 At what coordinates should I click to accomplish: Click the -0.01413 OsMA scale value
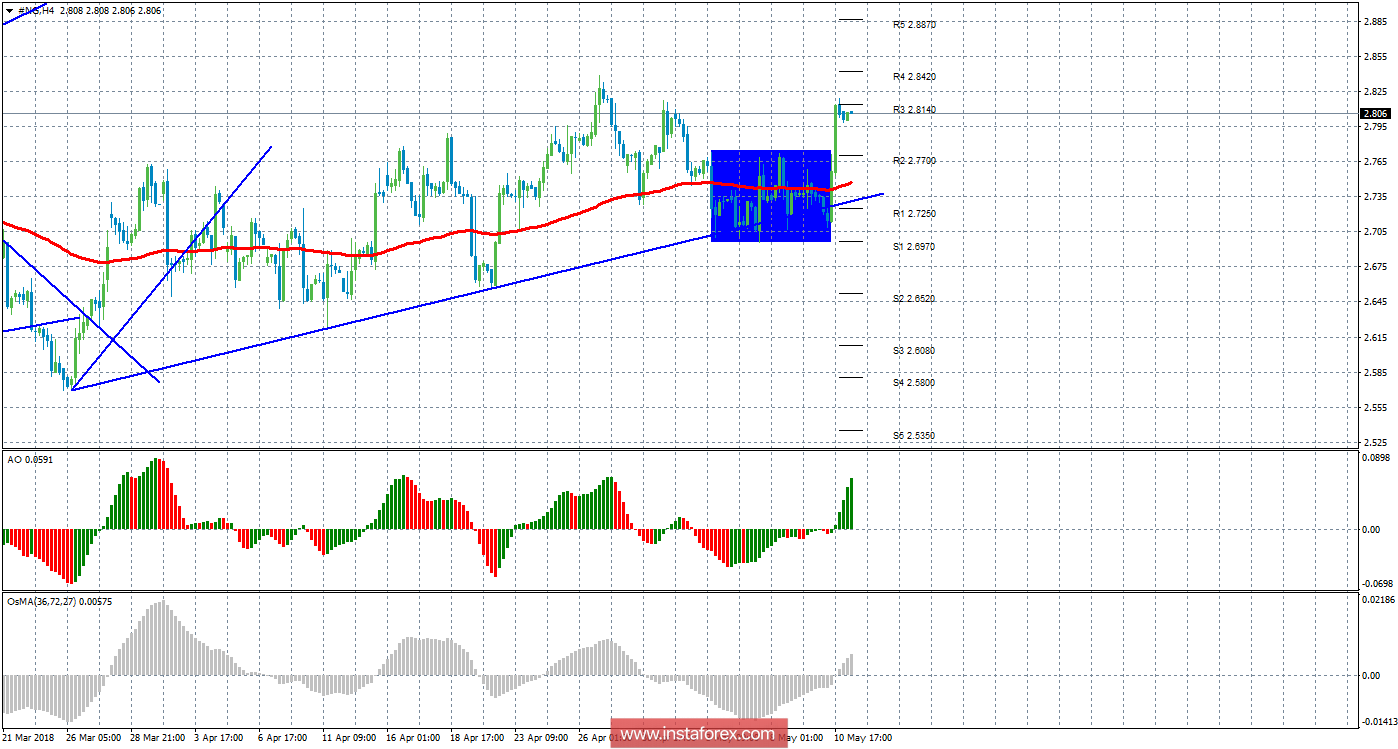1378,721
